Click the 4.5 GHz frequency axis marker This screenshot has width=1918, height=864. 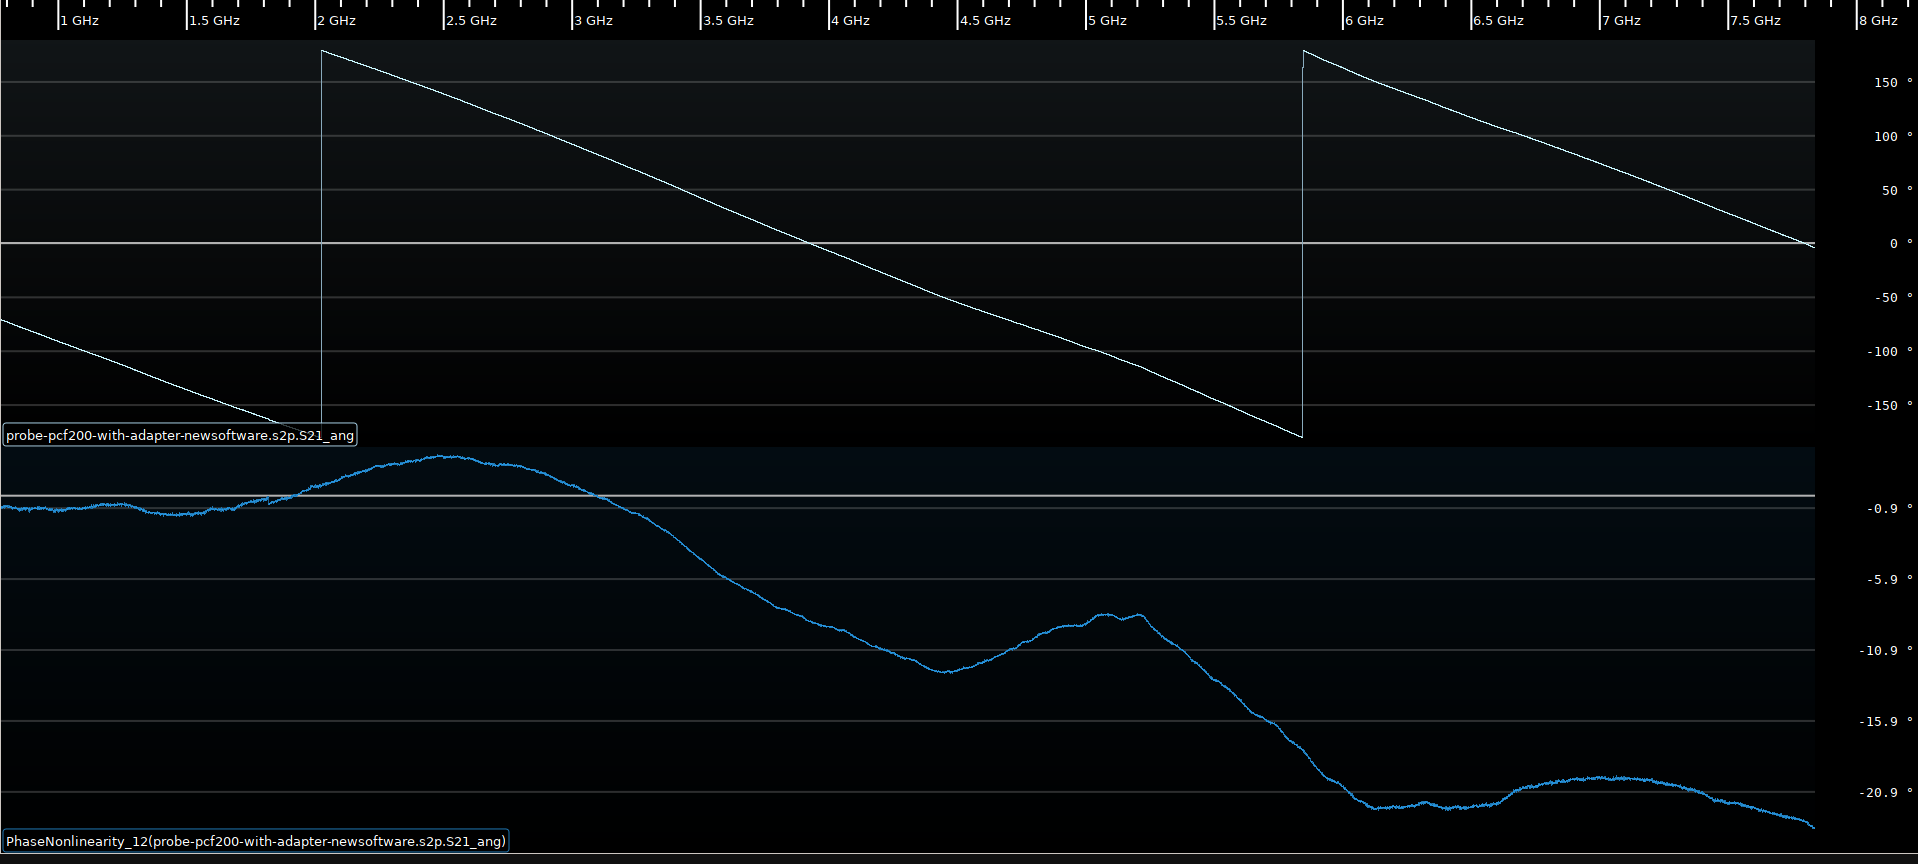(x=986, y=20)
